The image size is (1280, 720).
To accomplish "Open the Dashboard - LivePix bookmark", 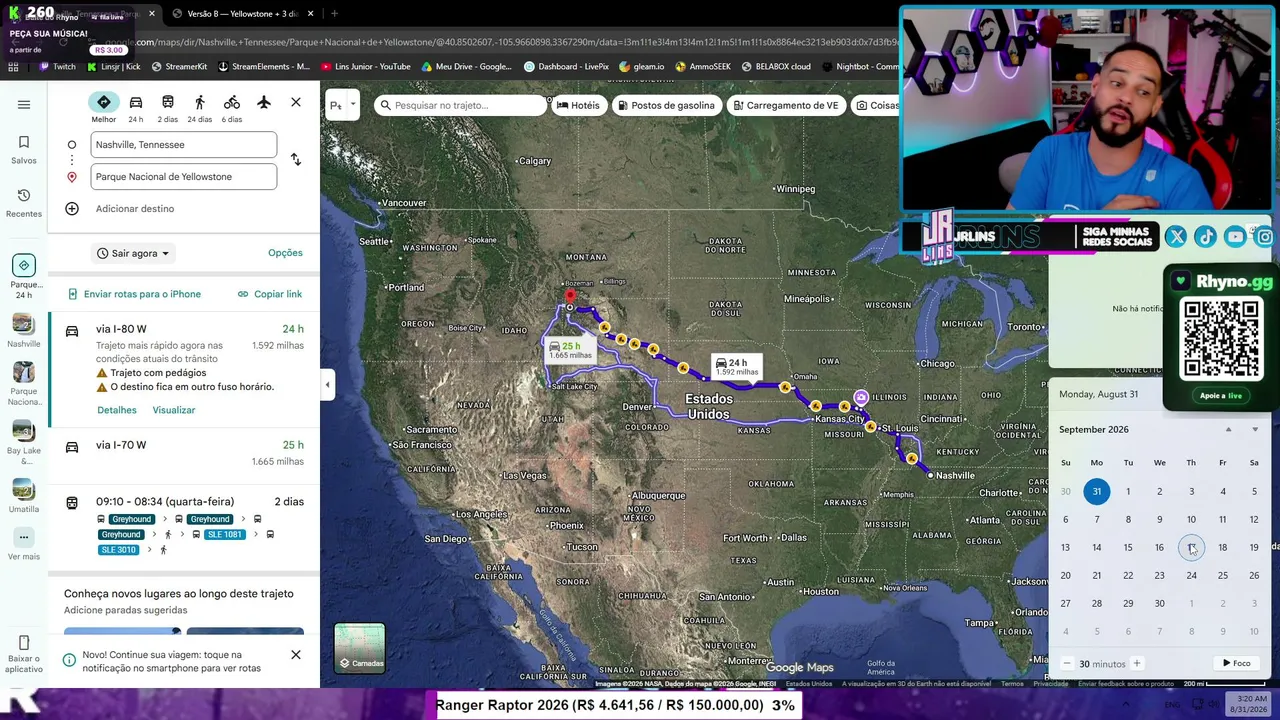I will [x=566, y=67].
